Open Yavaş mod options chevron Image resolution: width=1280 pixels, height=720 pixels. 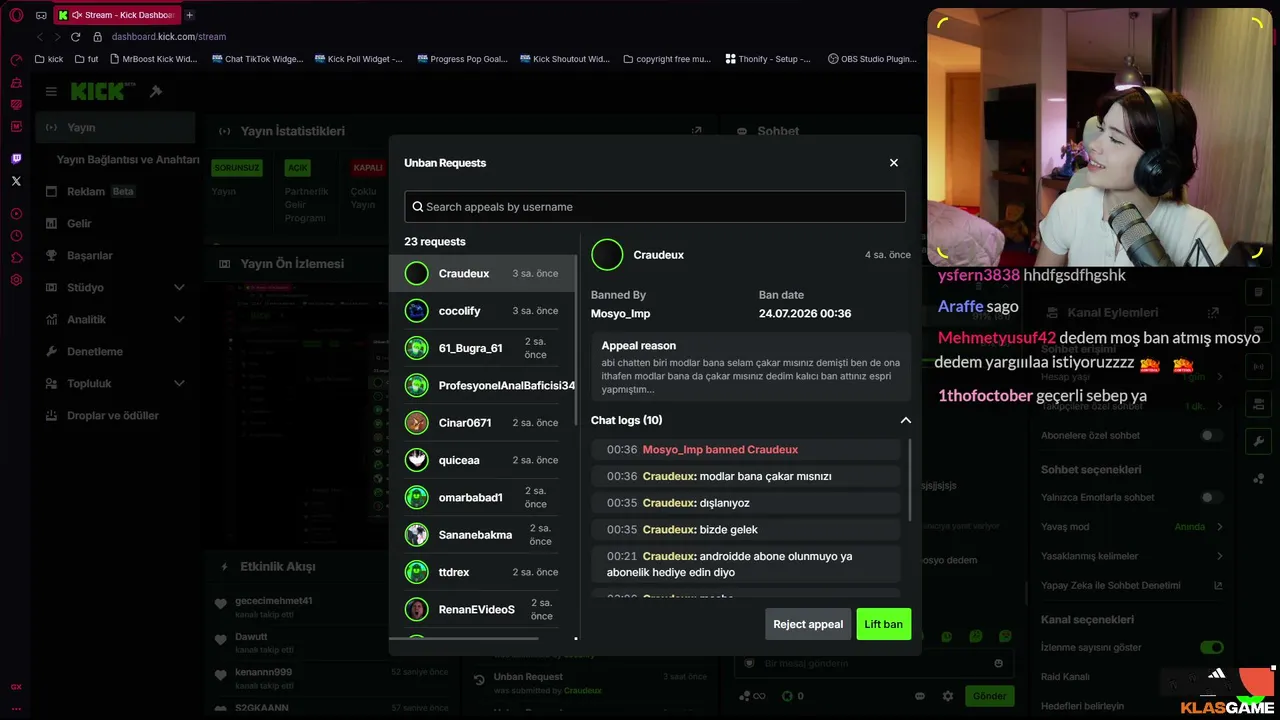(1219, 526)
